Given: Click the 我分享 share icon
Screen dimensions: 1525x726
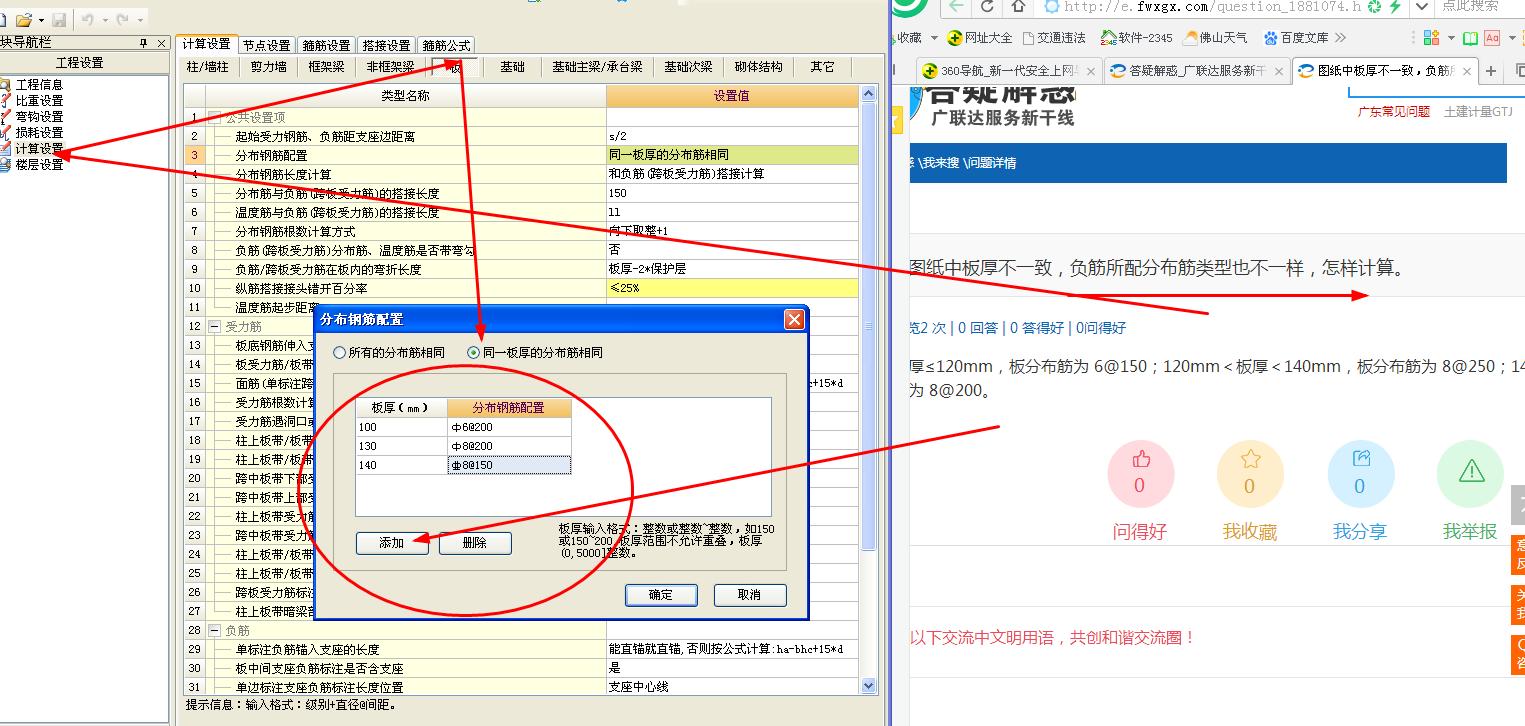Looking at the screenshot, I should pos(1360,459).
